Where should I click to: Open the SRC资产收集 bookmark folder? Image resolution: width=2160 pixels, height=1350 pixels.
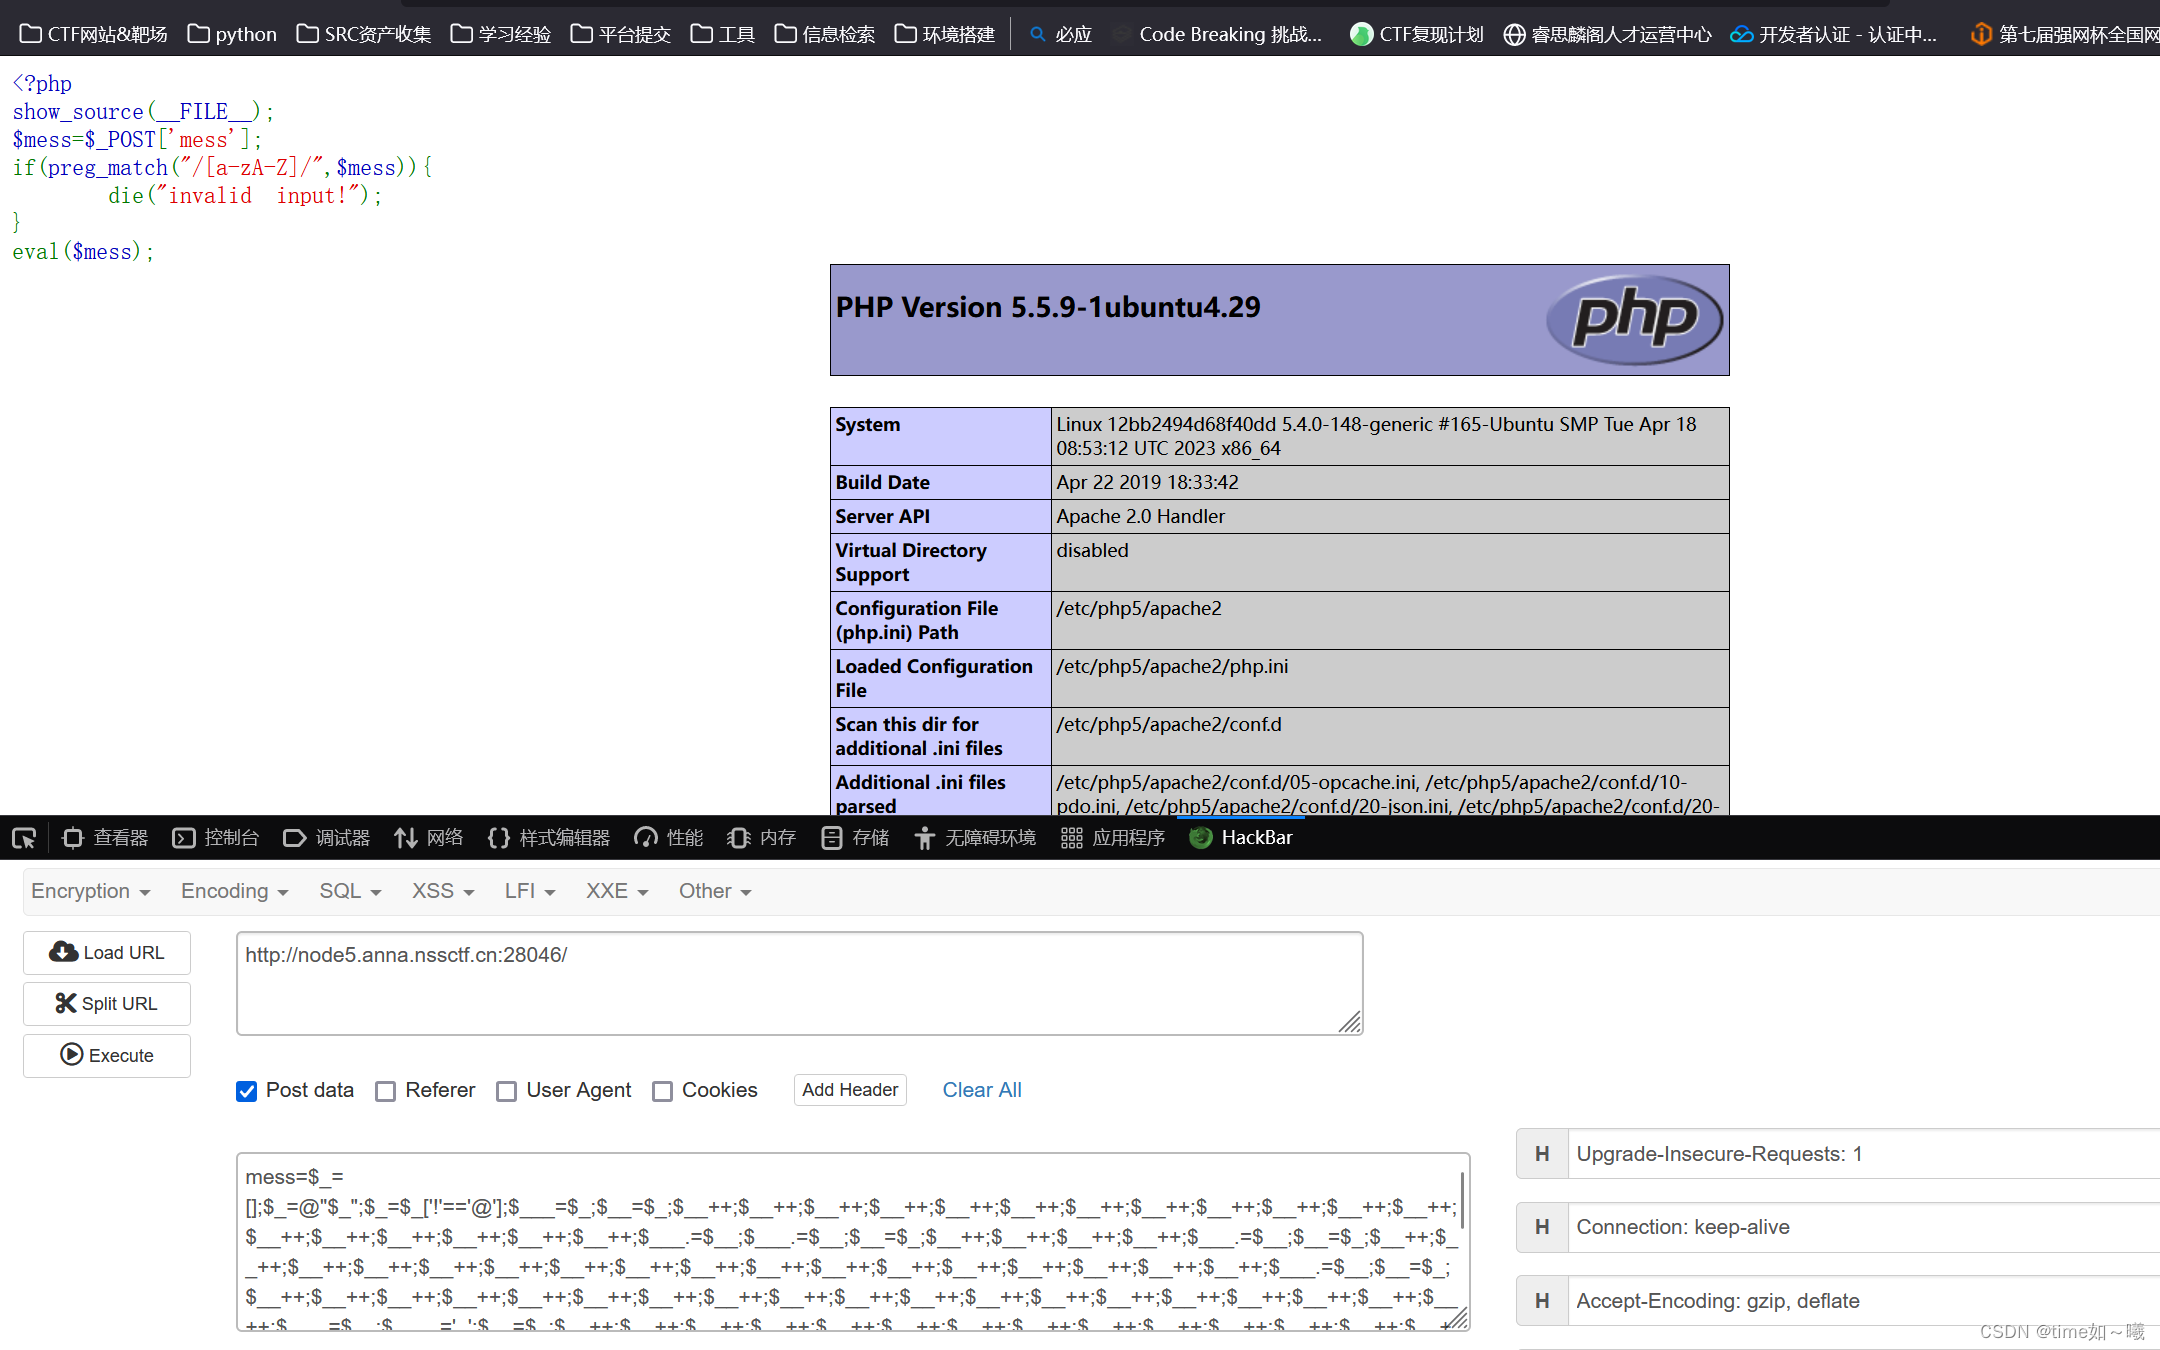pos(364,34)
